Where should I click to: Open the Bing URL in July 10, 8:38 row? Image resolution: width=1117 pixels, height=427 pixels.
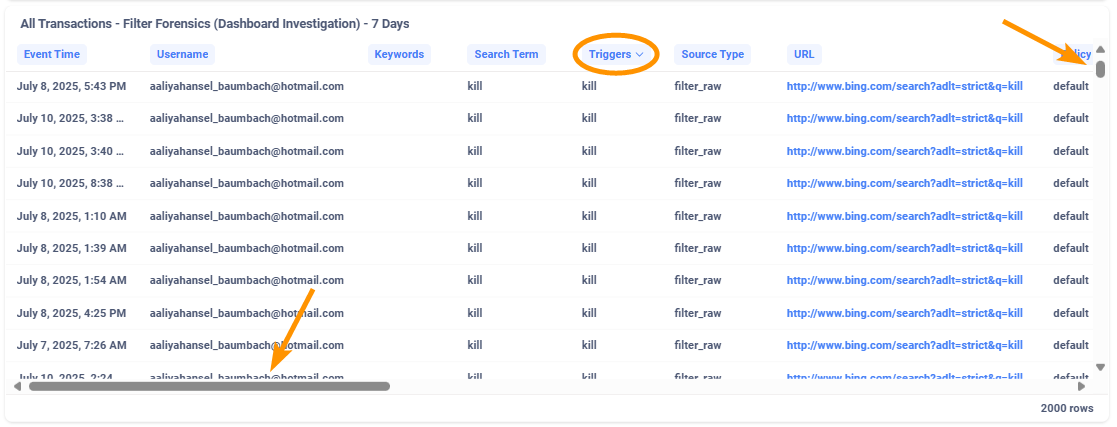pyautogui.click(x=905, y=183)
